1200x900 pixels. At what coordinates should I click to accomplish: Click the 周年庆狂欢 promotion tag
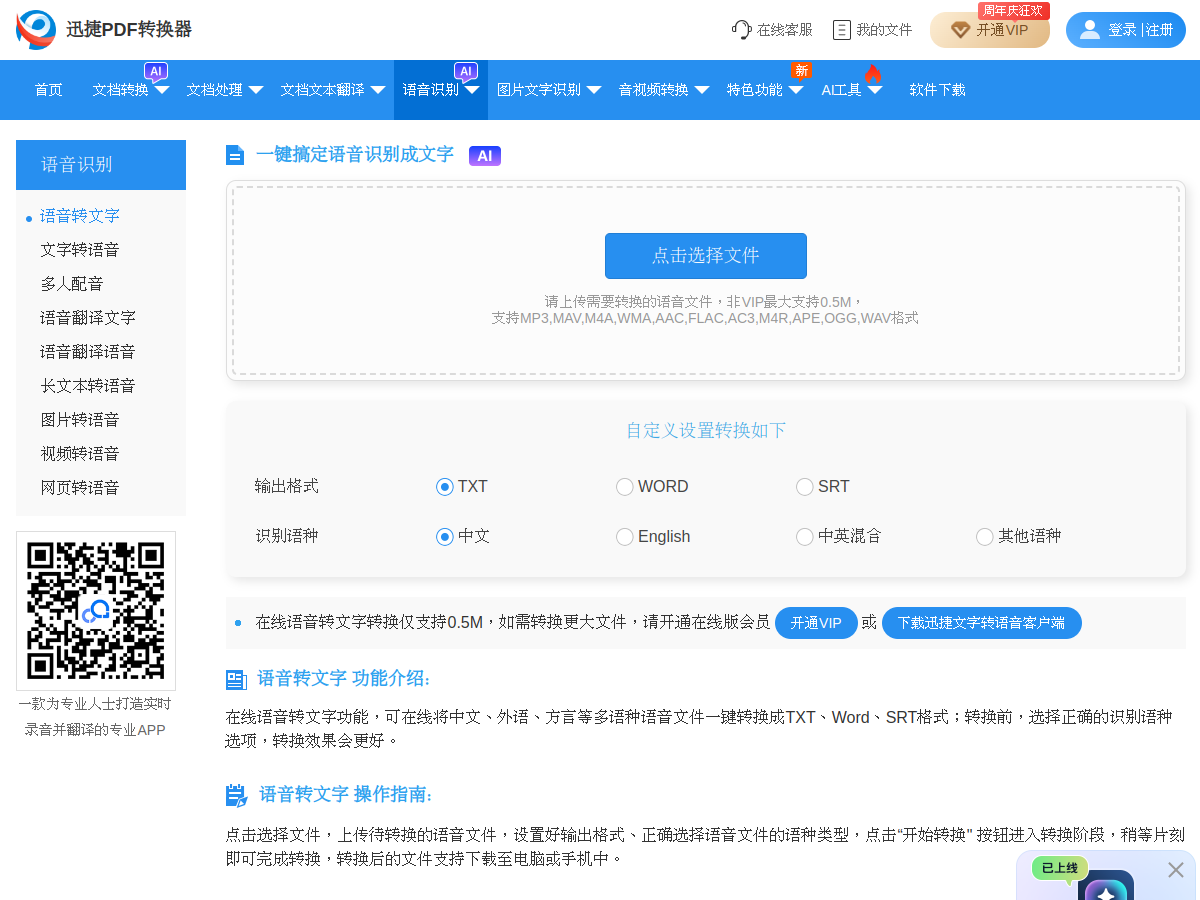coord(1014,10)
